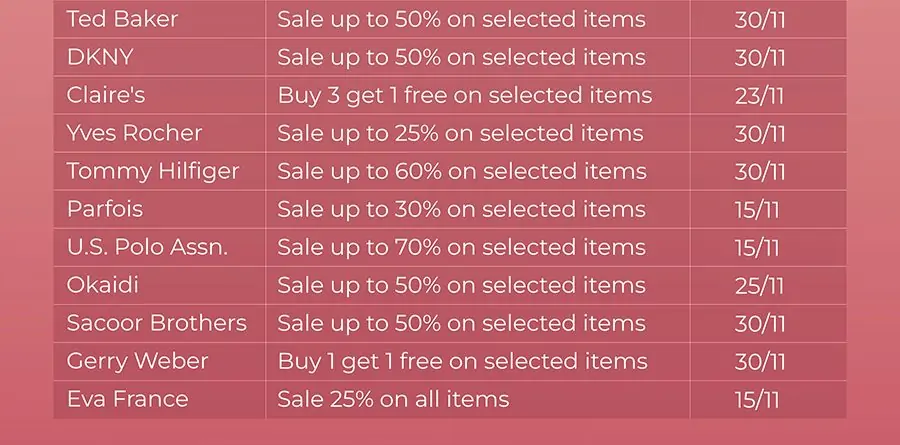
Task: Select the 25/11 date for Okaidi
Action: (759, 285)
